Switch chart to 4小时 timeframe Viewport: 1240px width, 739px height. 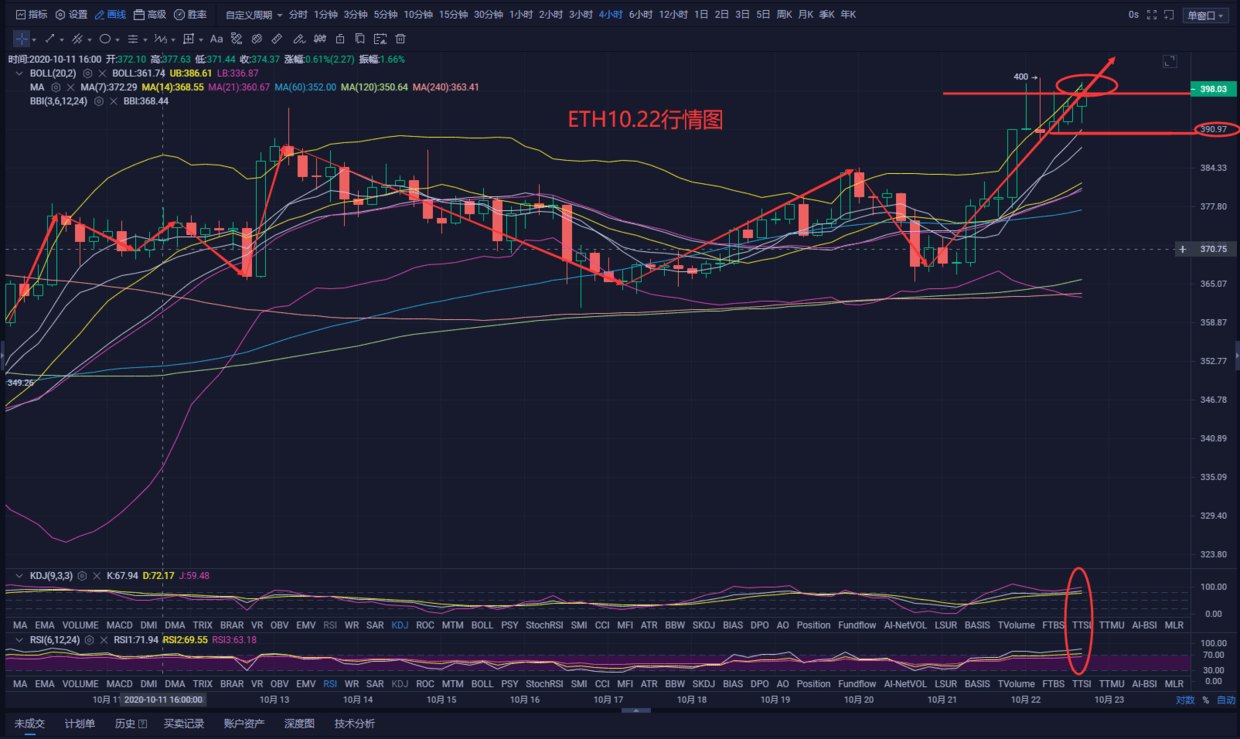click(611, 15)
